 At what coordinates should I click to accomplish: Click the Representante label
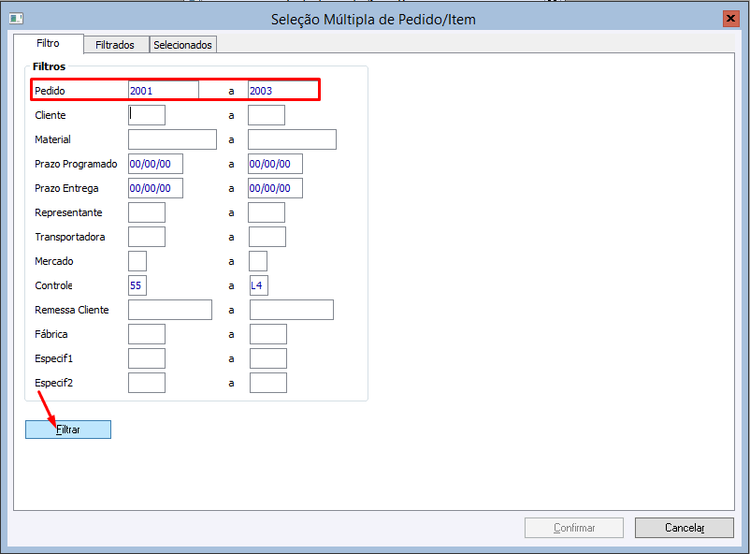point(68,212)
